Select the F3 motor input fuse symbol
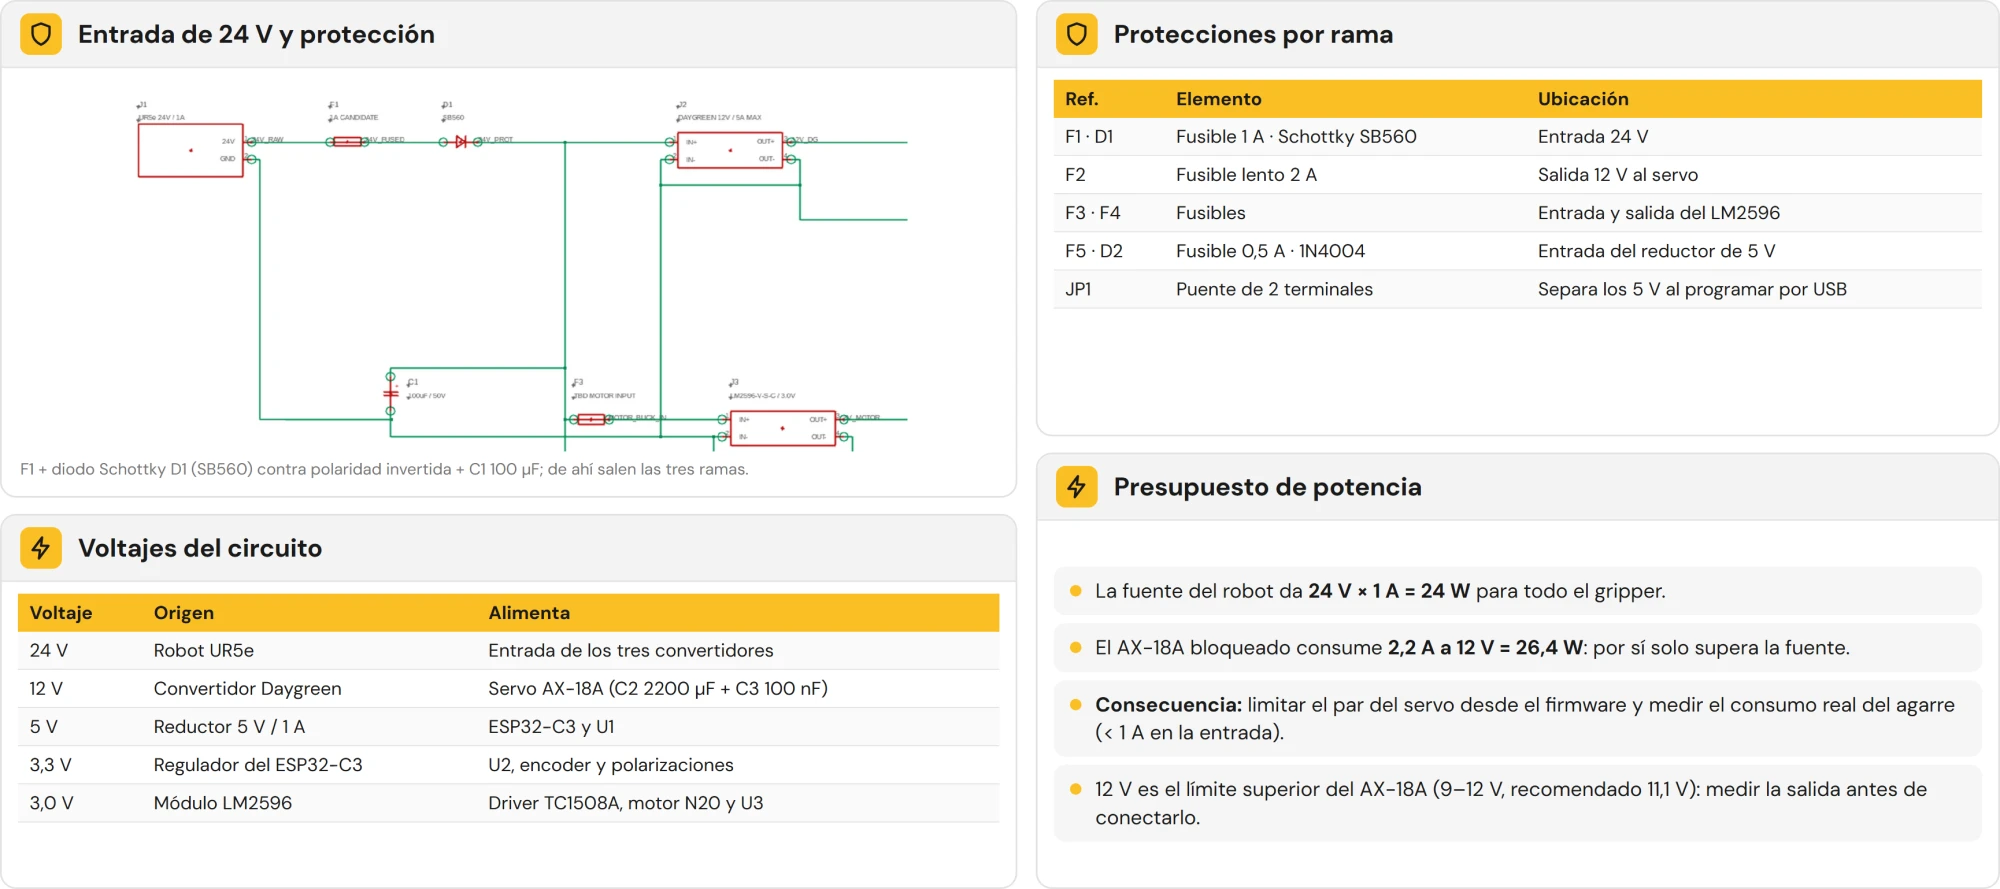The image size is (2000, 889). click(x=591, y=419)
